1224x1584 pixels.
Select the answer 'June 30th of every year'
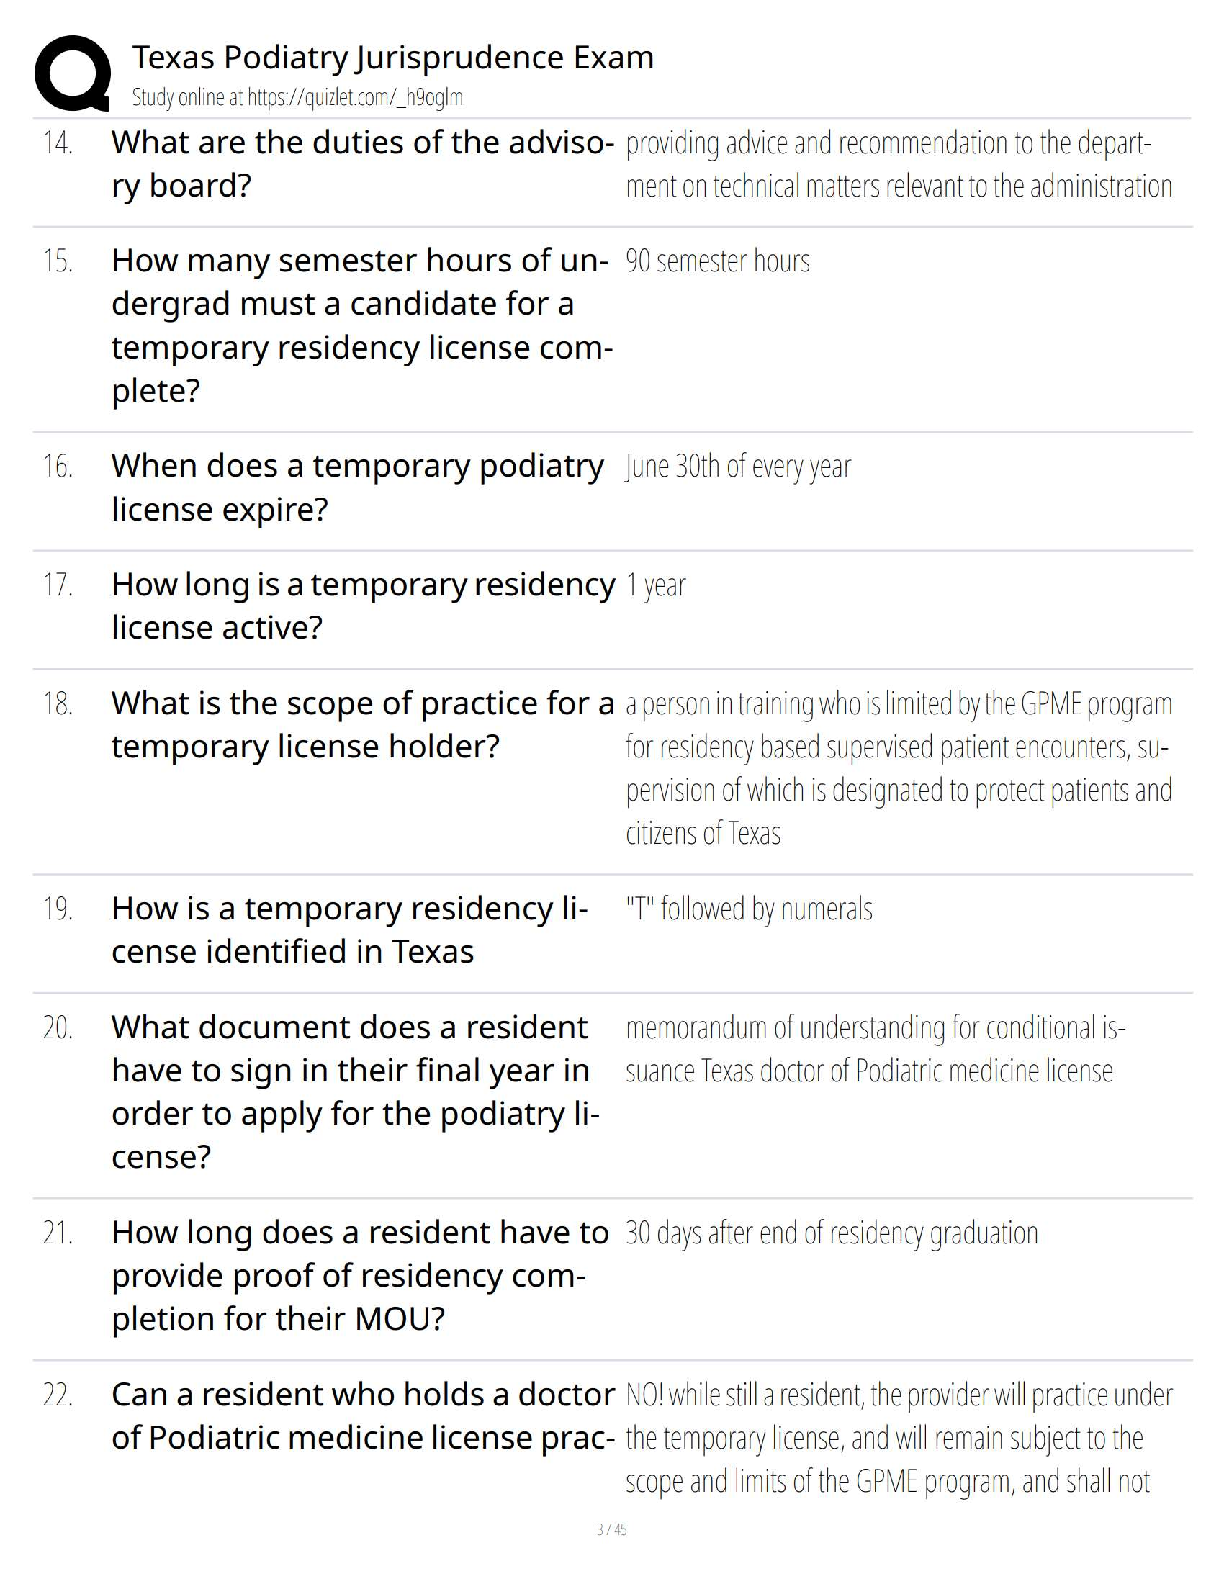pyautogui.click(x=738, y=467)
